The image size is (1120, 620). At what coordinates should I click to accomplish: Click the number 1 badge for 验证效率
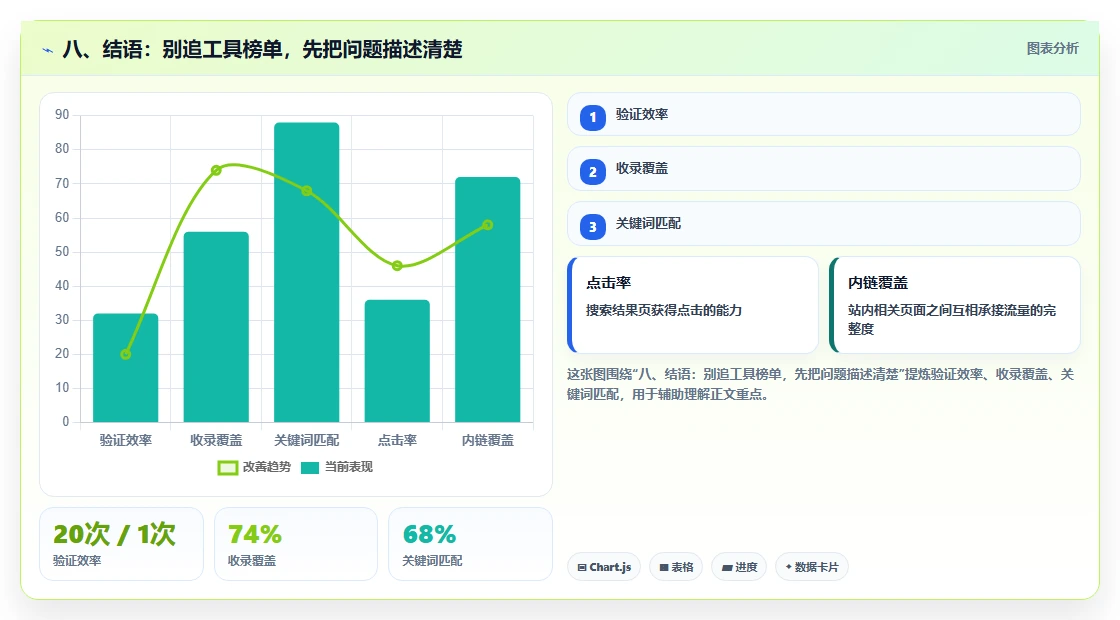[x=593, y=117]
